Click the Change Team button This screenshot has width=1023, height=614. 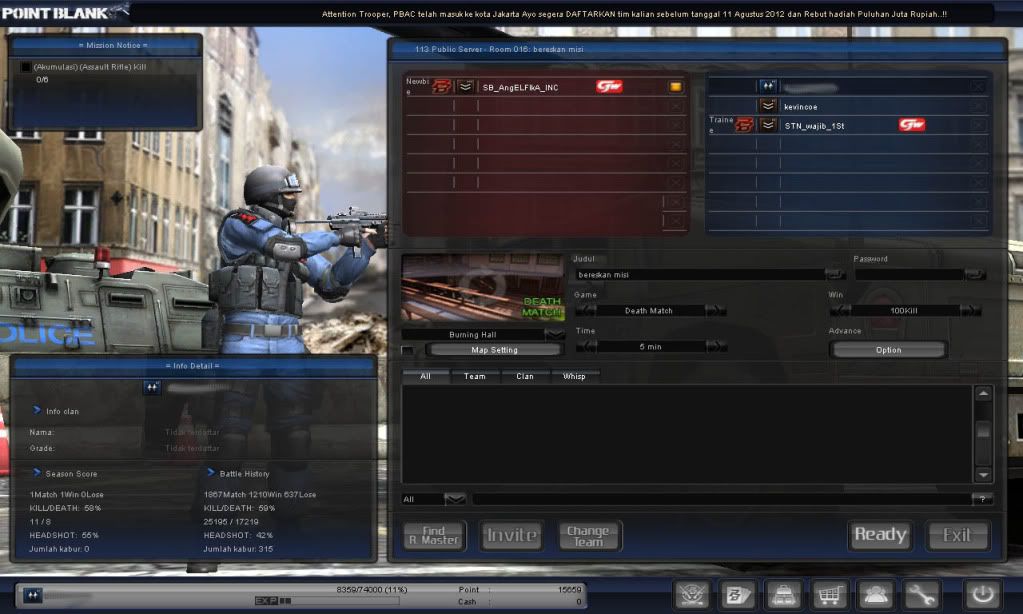(x=588, y=536)
